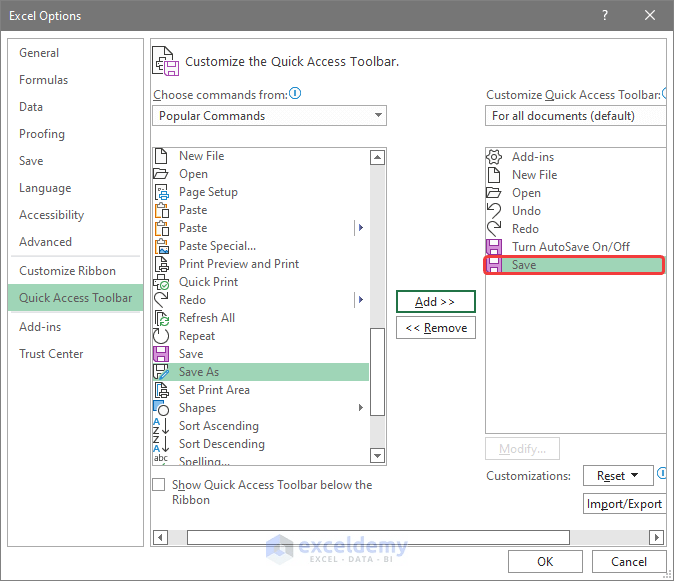Choose Page Setup icon in commands list

162,192
